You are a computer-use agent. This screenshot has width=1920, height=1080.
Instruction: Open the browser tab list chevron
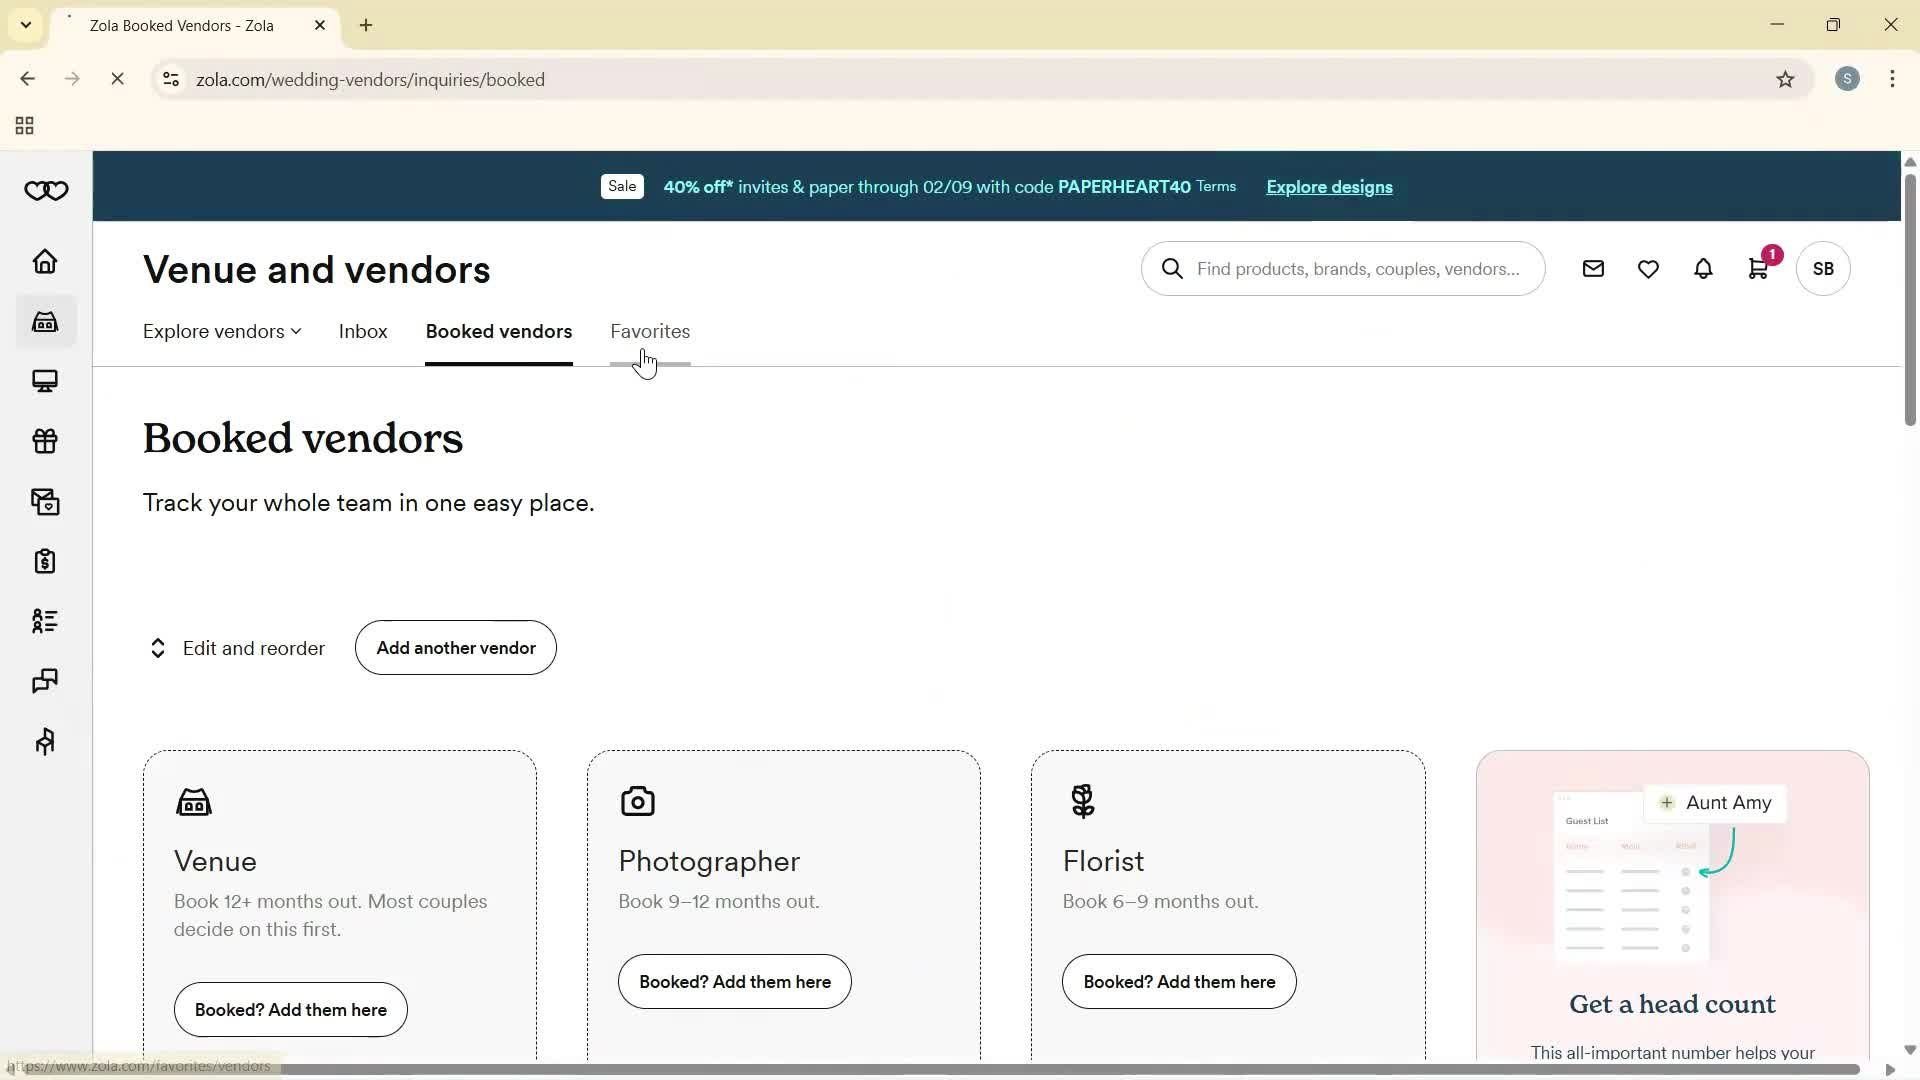pos(25,25)
